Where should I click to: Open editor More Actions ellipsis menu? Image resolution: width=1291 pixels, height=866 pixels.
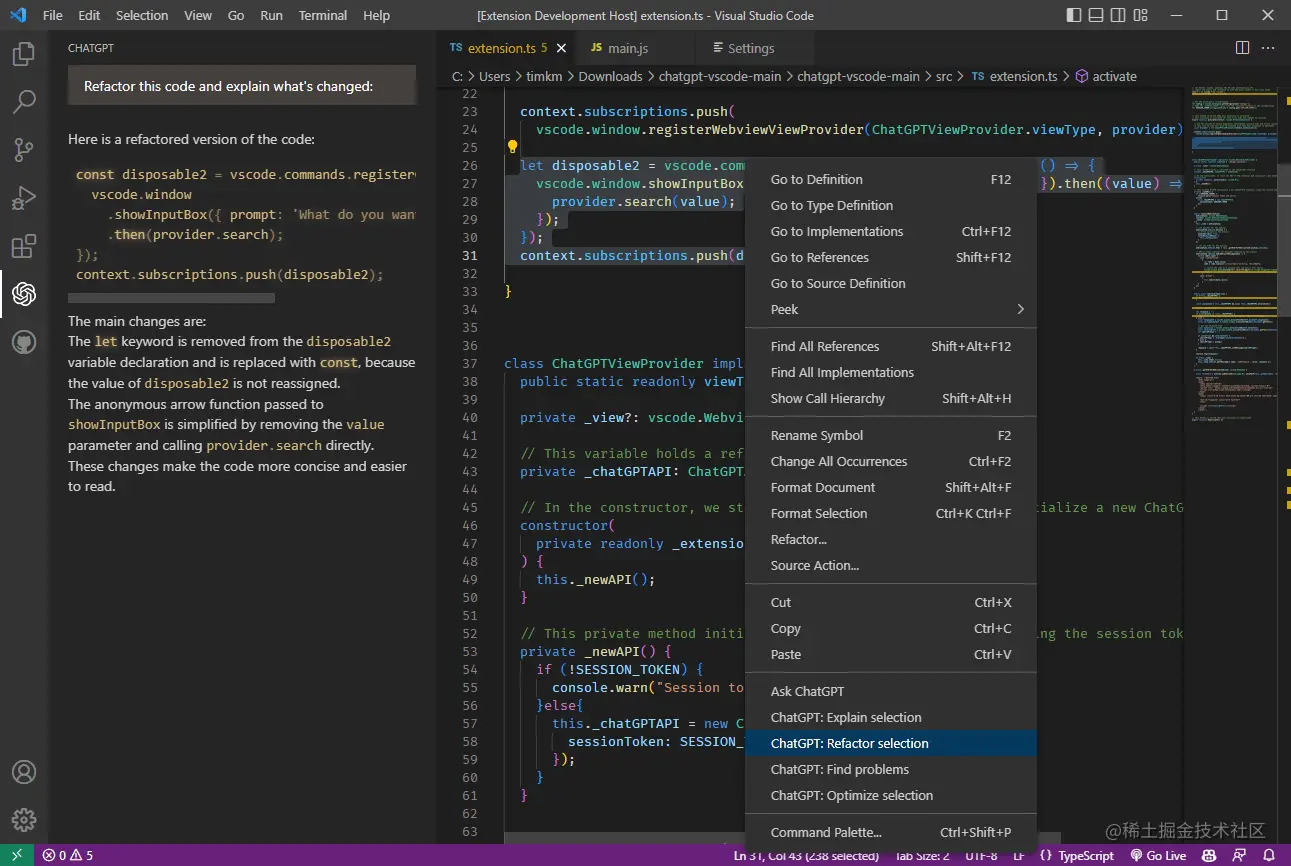tap(1268, 48)
